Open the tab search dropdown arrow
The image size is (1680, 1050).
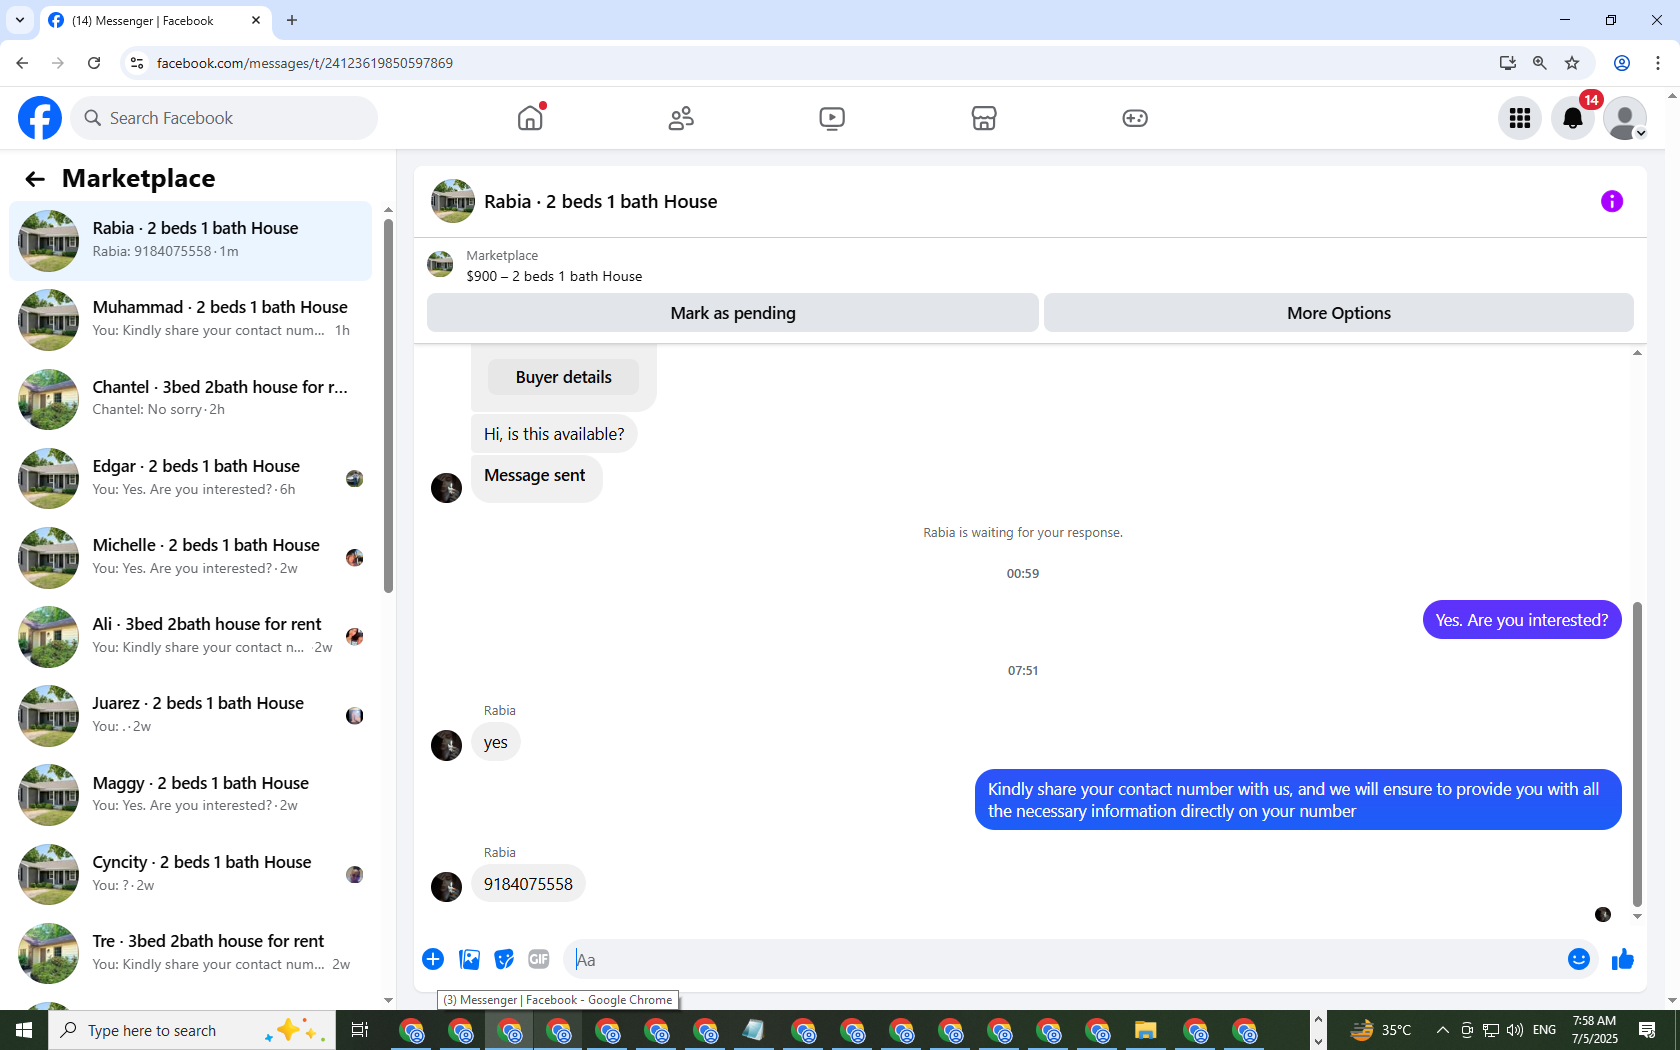click(x=20, y=20)
